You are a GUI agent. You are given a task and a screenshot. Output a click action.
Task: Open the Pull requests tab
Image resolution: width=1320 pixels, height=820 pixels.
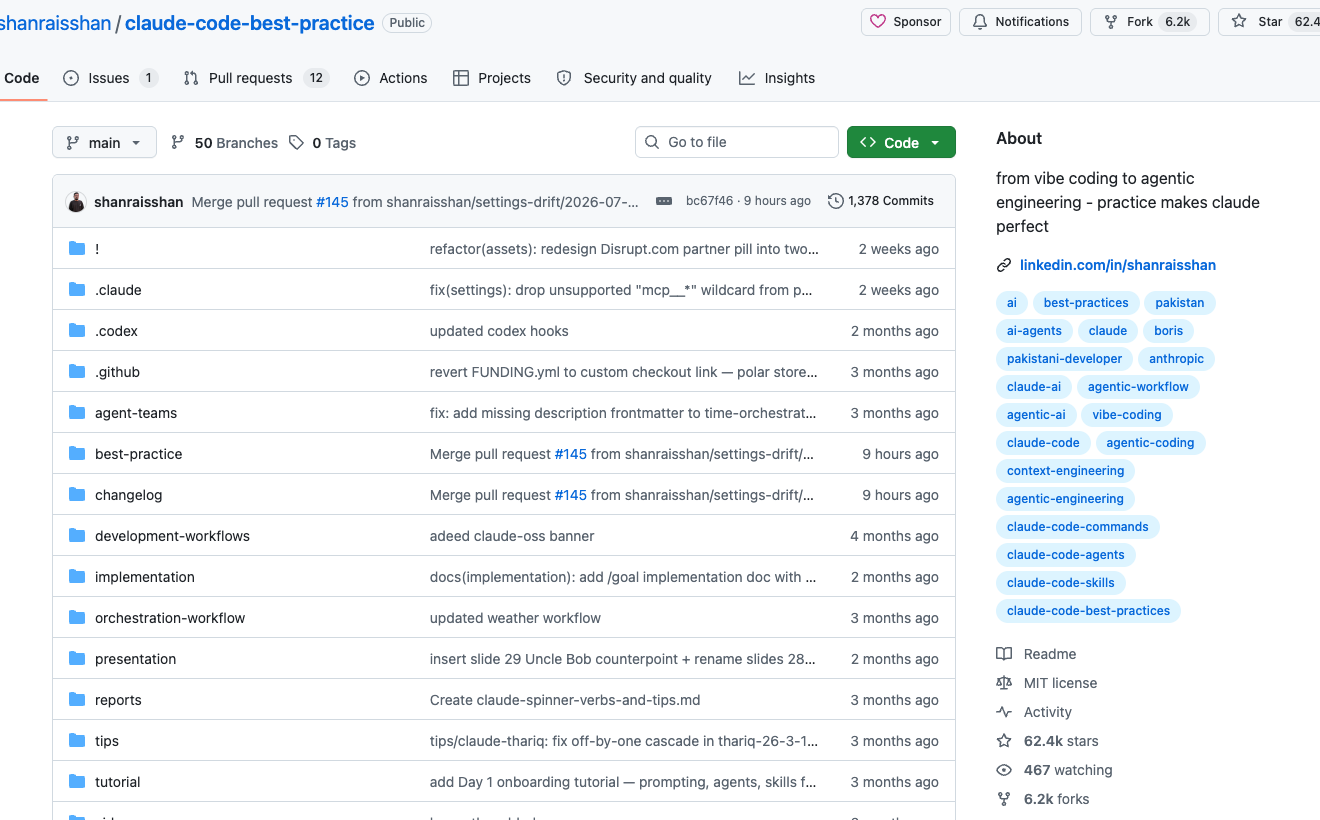pyautogui.click(x=256, y=78)
